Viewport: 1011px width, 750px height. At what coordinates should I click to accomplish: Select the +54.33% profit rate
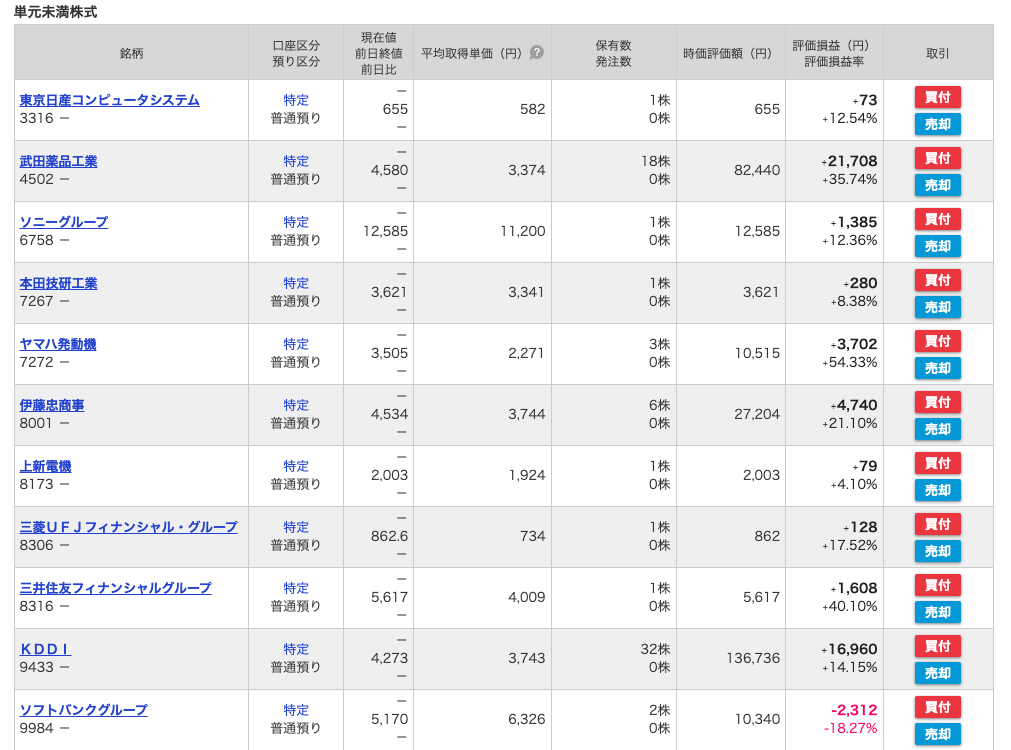850,362
